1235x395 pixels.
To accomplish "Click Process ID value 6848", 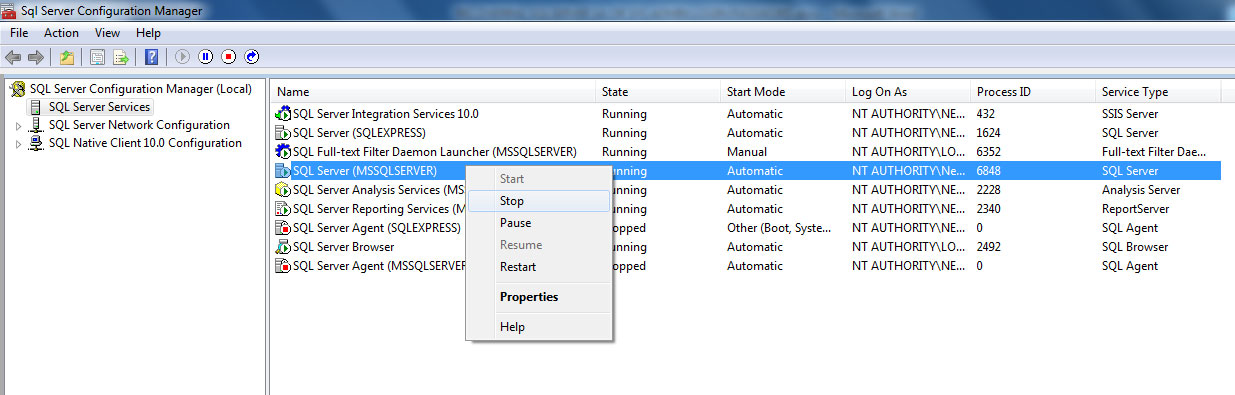I will pos(990,171).
